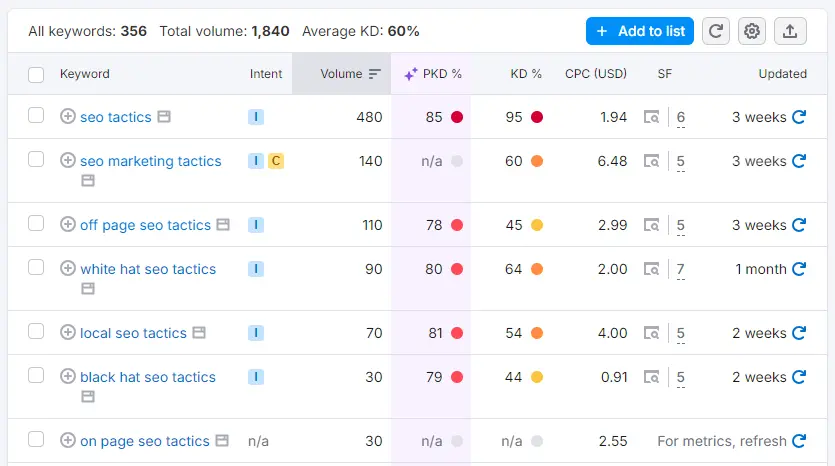This screenshot has height=466, width=835.
Task: Open SERP features icon for local seo tactics
Action: (x=651, y=333)
